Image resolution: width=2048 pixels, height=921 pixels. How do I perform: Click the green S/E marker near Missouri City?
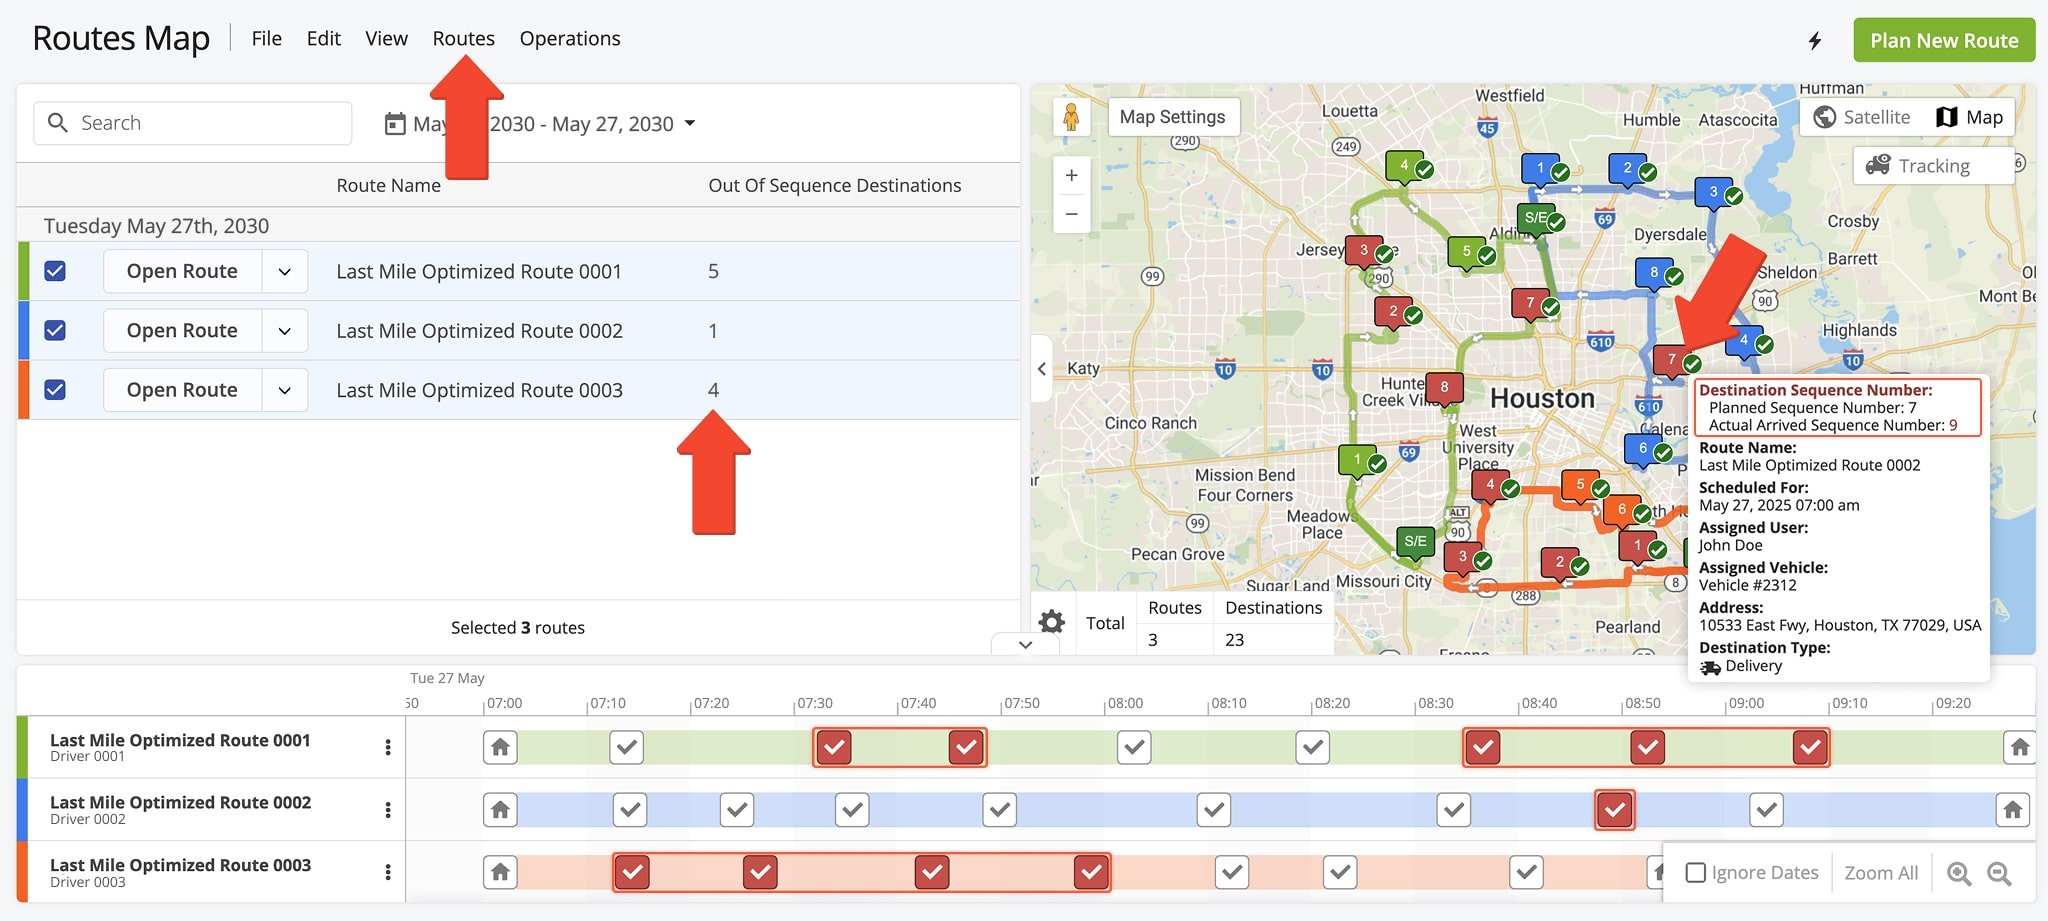1415,543
